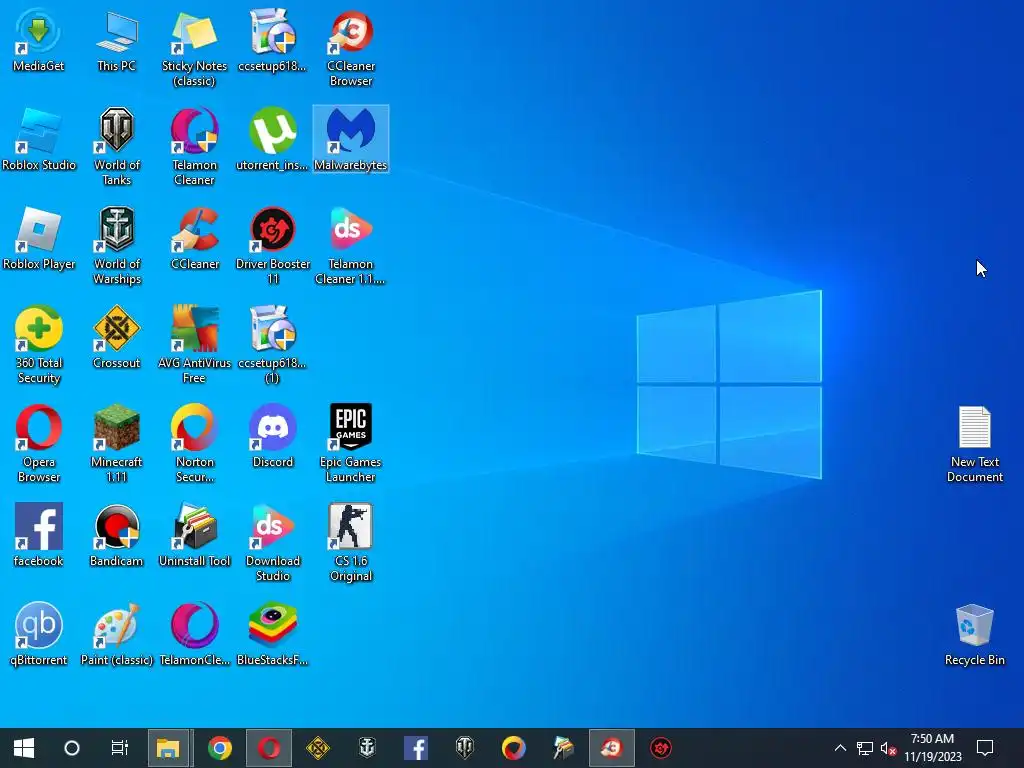Click the World of Warships desktop shortcut

(116, 247)
